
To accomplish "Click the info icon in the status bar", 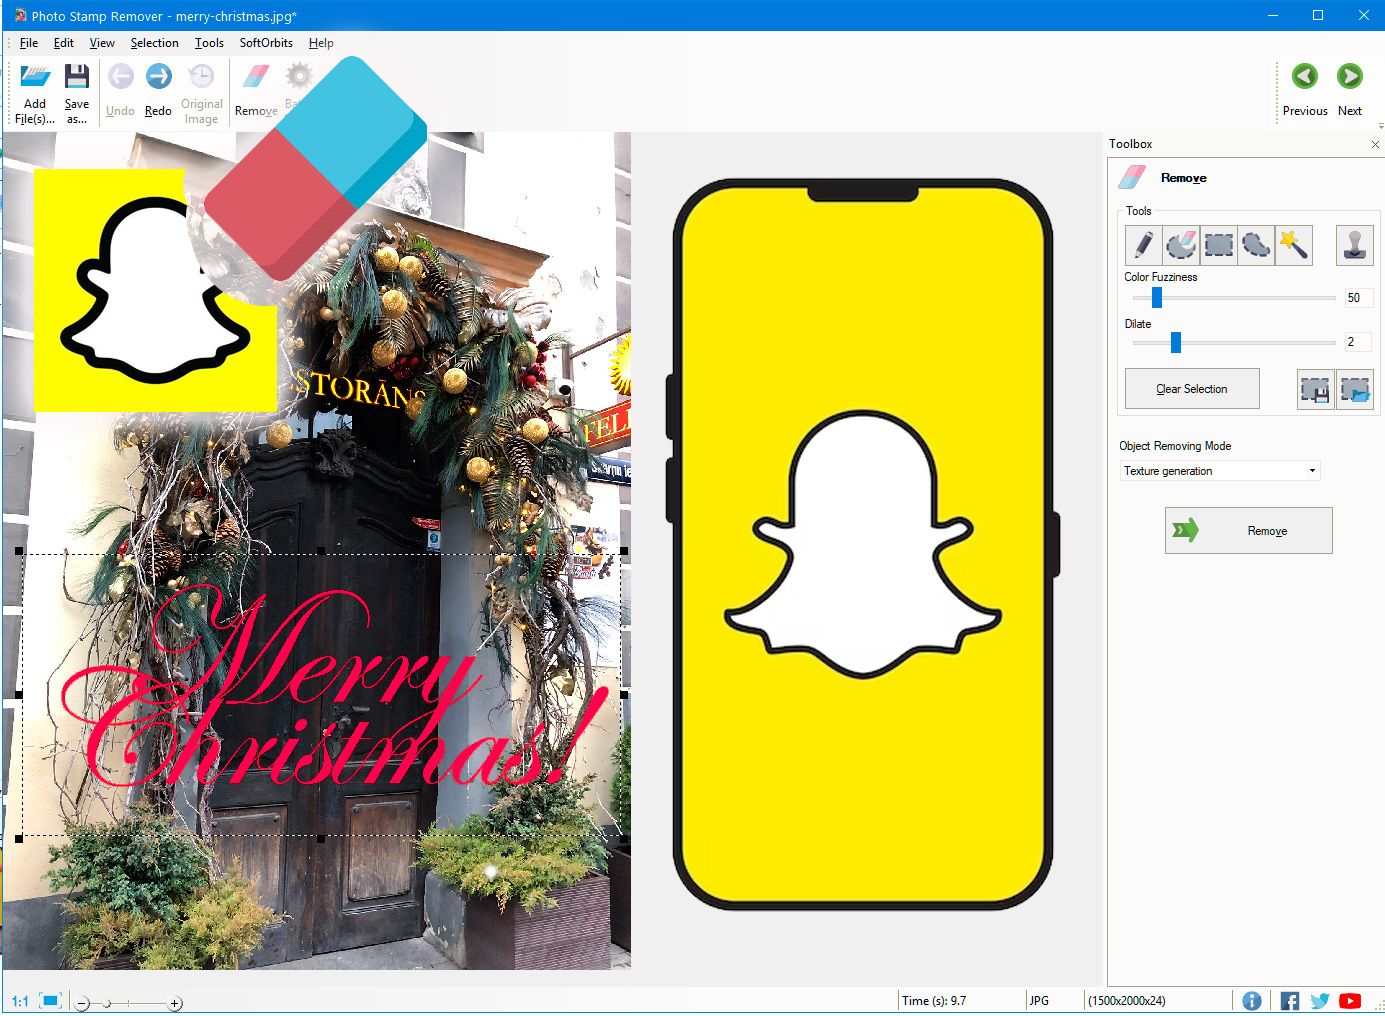I will (x=1252, y=1000).
